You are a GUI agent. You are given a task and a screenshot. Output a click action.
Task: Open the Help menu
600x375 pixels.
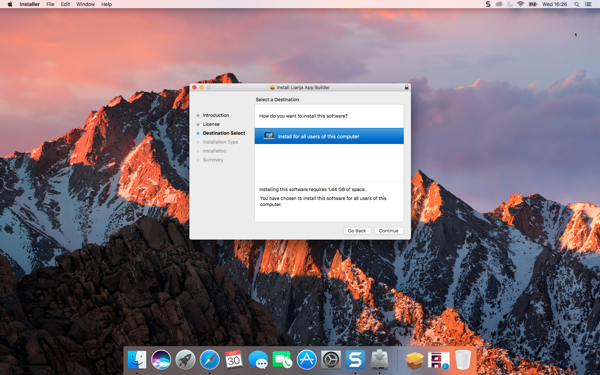[x=106, y=4]
